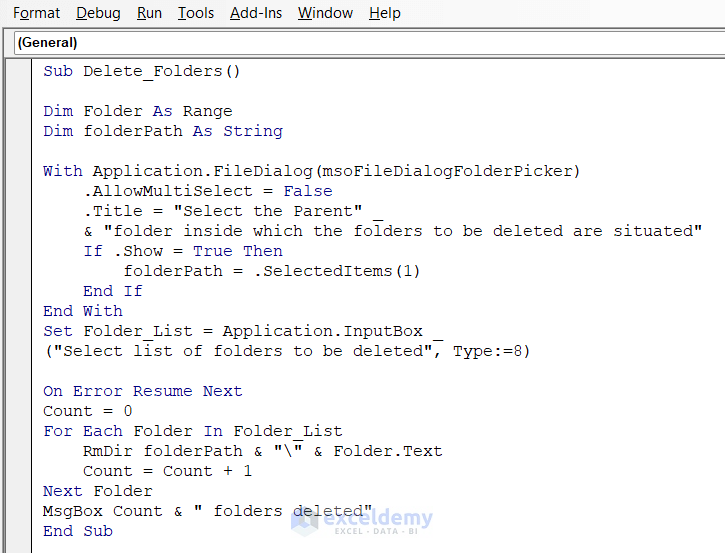Click the 'If .Show = True Then' line
Screen dimensions: 725x553
pos(182,251)
